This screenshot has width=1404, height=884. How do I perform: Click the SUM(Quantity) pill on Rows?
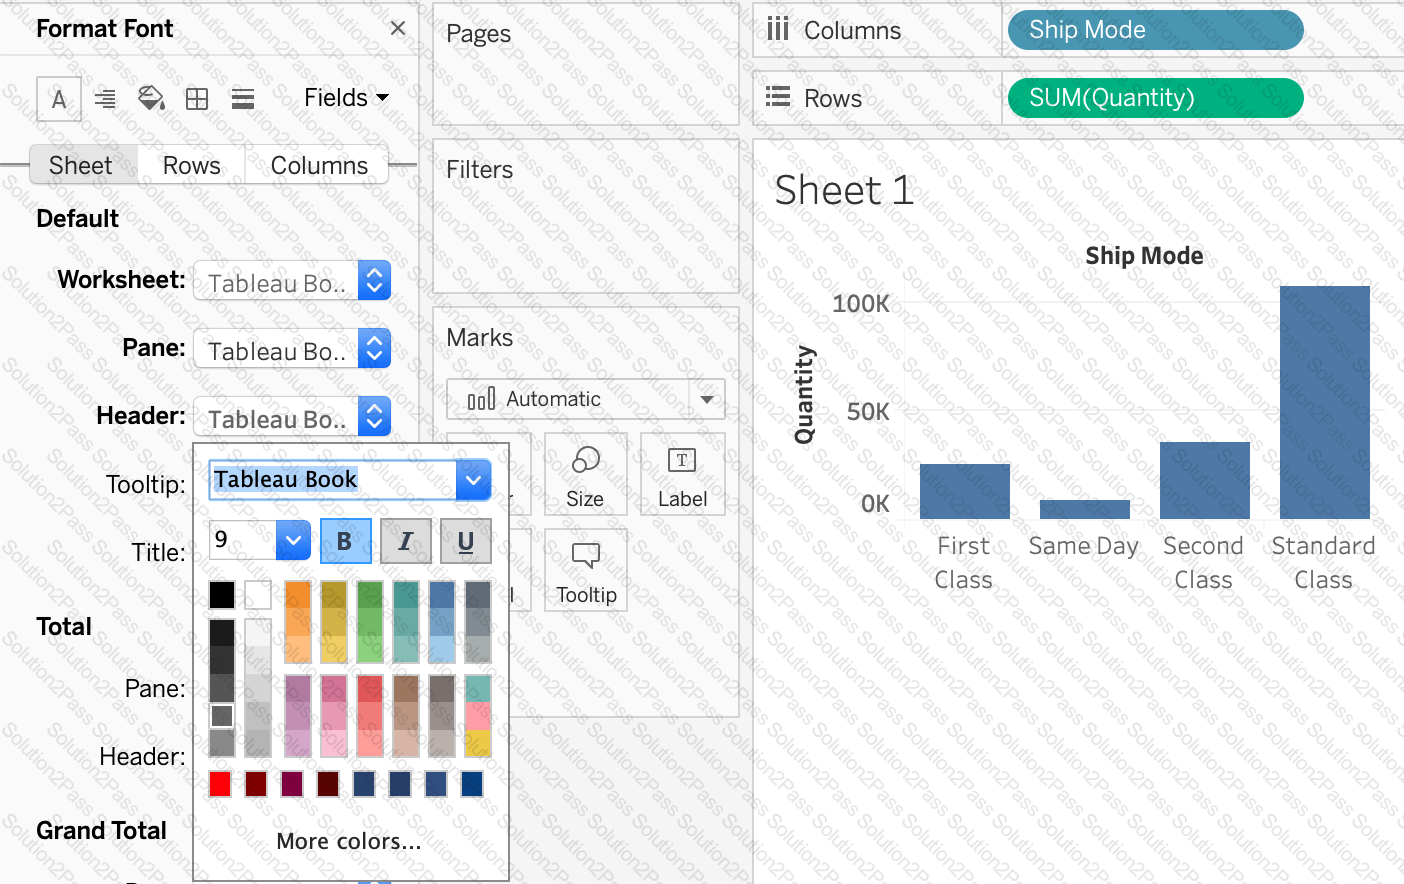click(x=1155, y=98)
